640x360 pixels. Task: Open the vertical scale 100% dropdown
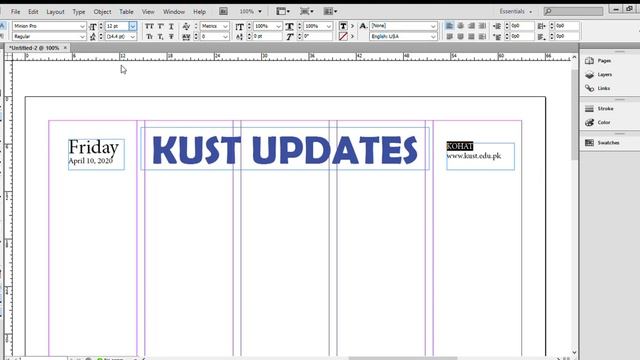click(x=267, y=26)
